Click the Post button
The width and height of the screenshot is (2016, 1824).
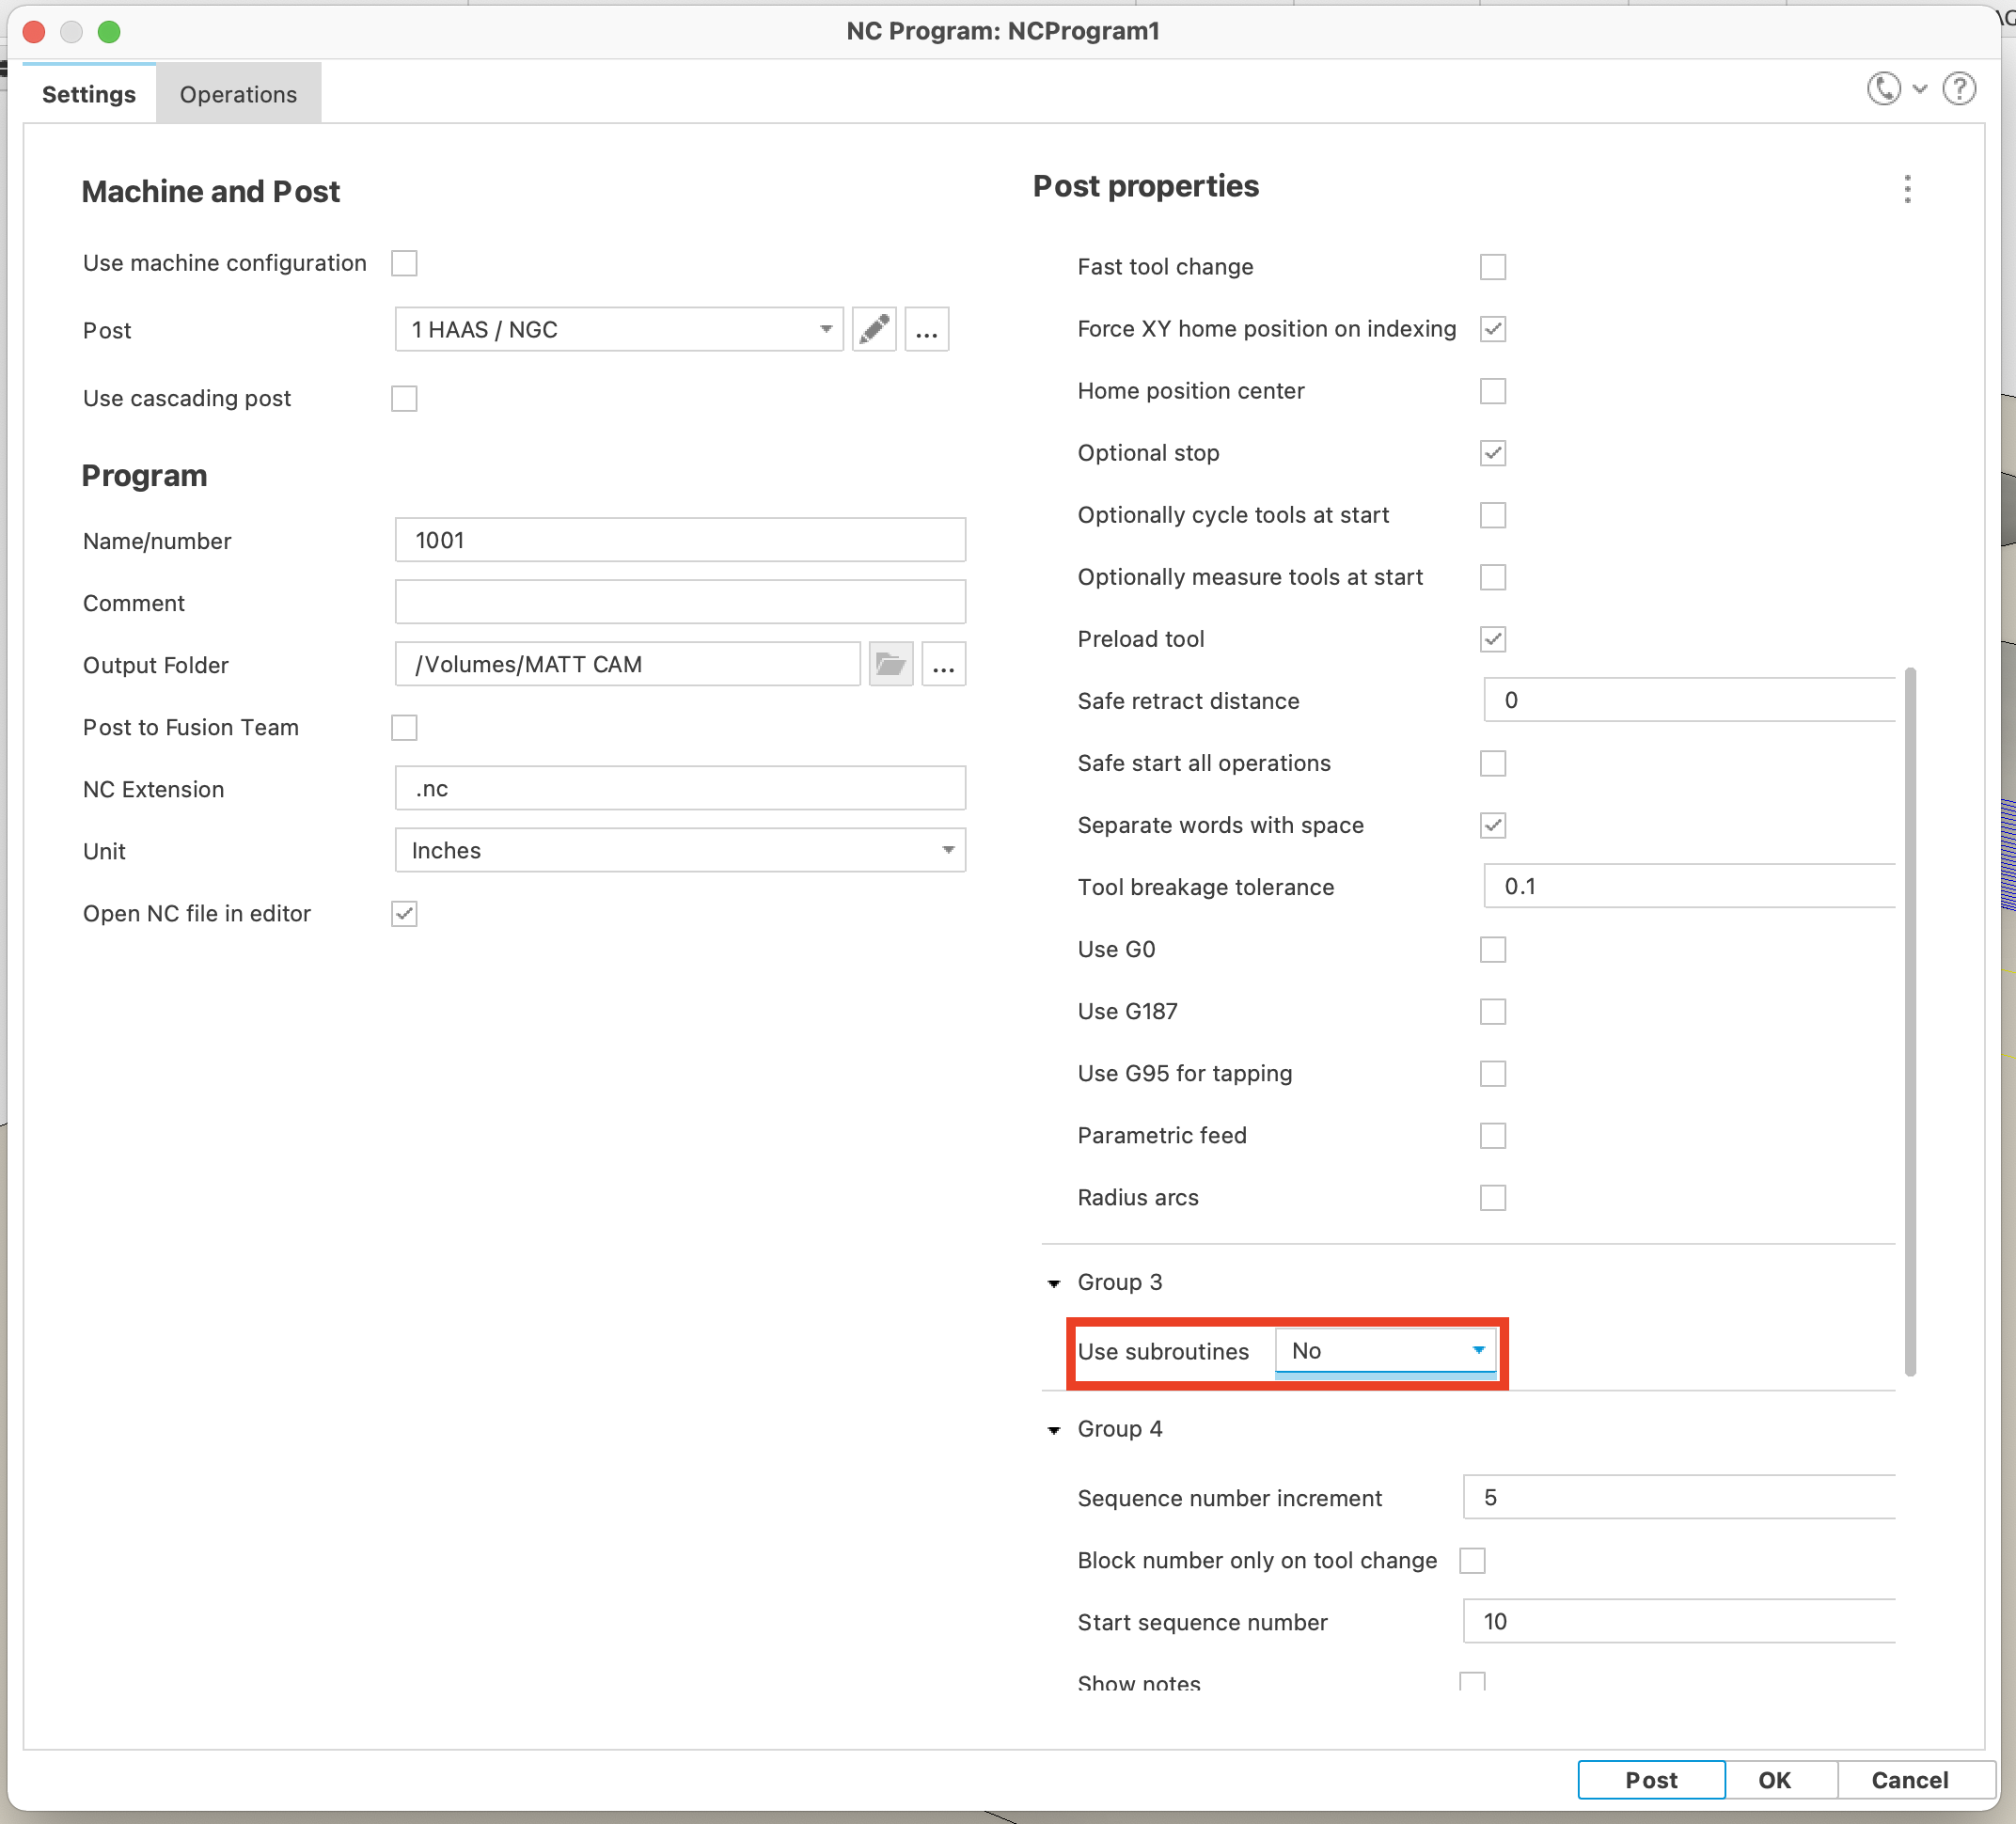1651,1779
